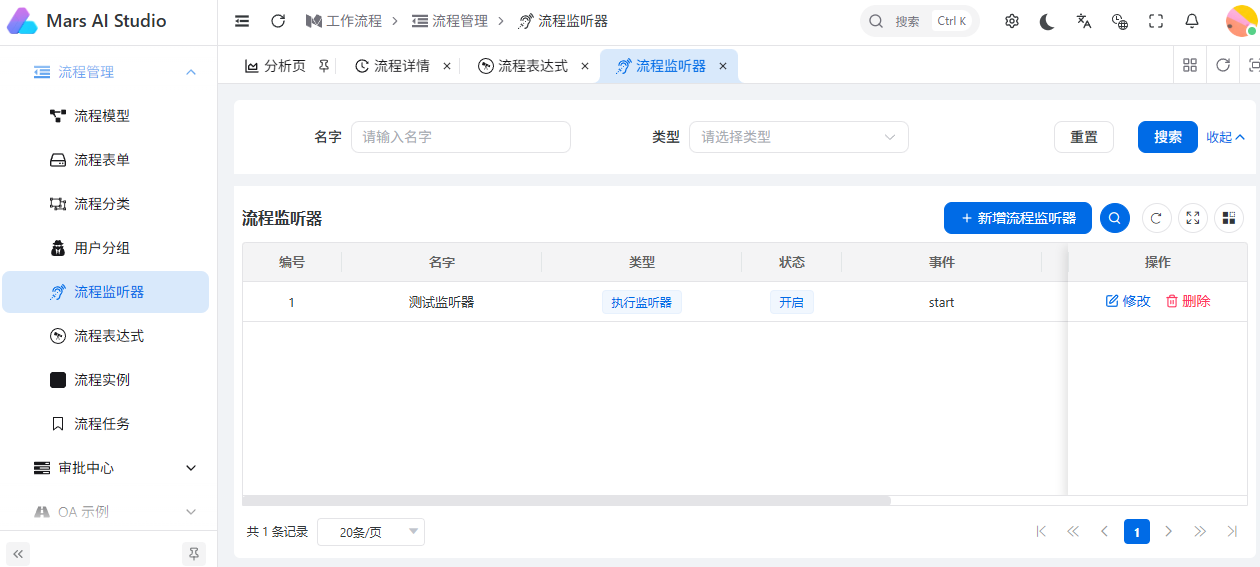Open the 20条/页 page size dropdown
Screen dimensions: 1260x567
371,532
